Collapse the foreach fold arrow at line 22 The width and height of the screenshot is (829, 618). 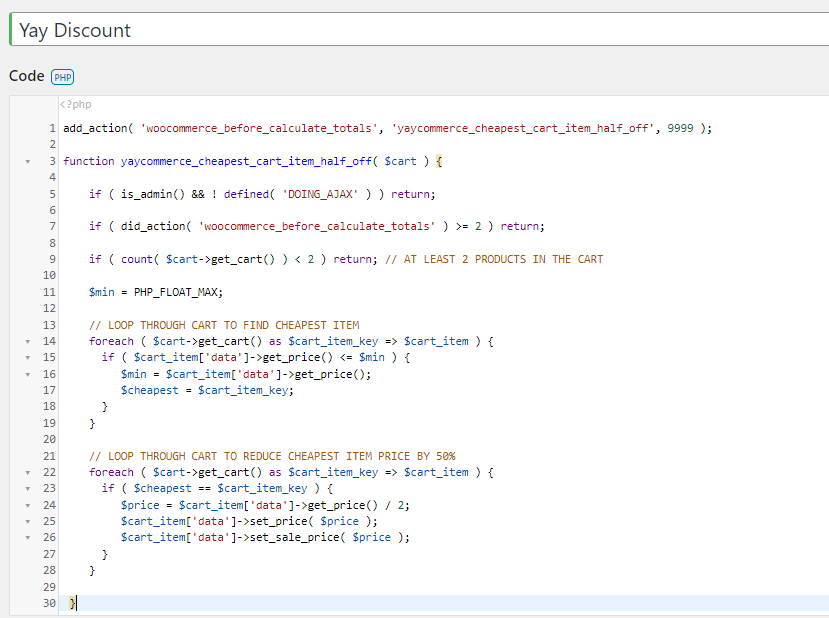28,473
